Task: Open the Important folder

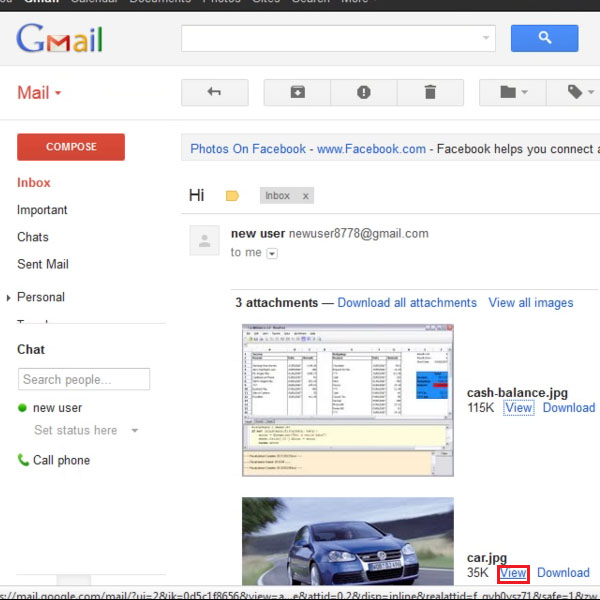Action: click(x=42, y=210)
